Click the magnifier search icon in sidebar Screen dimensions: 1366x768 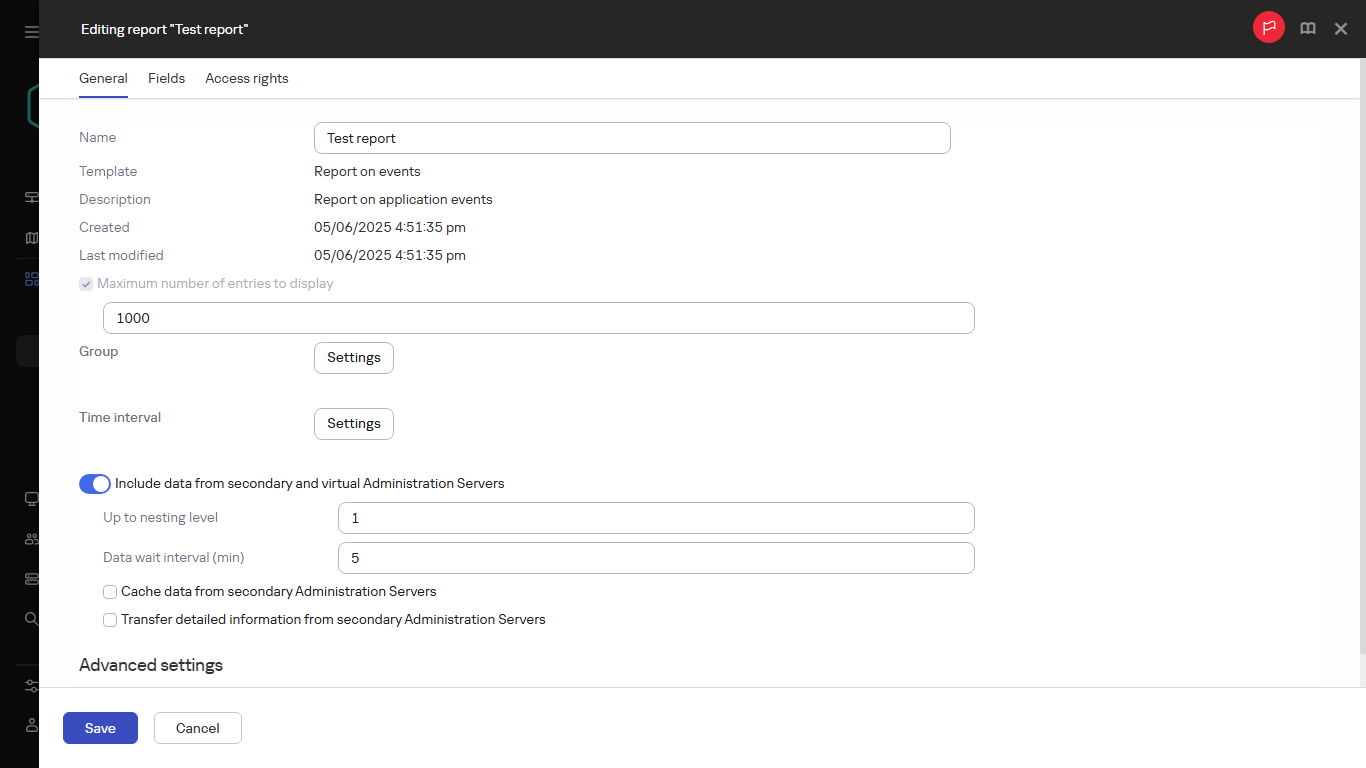tap(31, 619)
